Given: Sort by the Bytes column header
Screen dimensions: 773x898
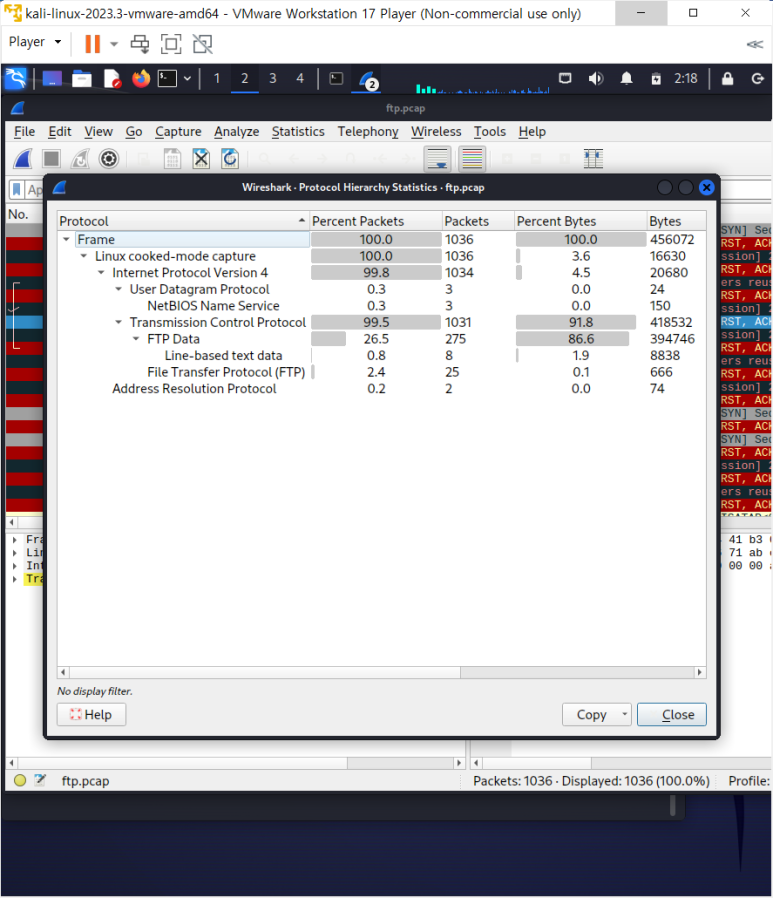Looking at the screenshot, I should pyautogui.click(x=676, y=221).
